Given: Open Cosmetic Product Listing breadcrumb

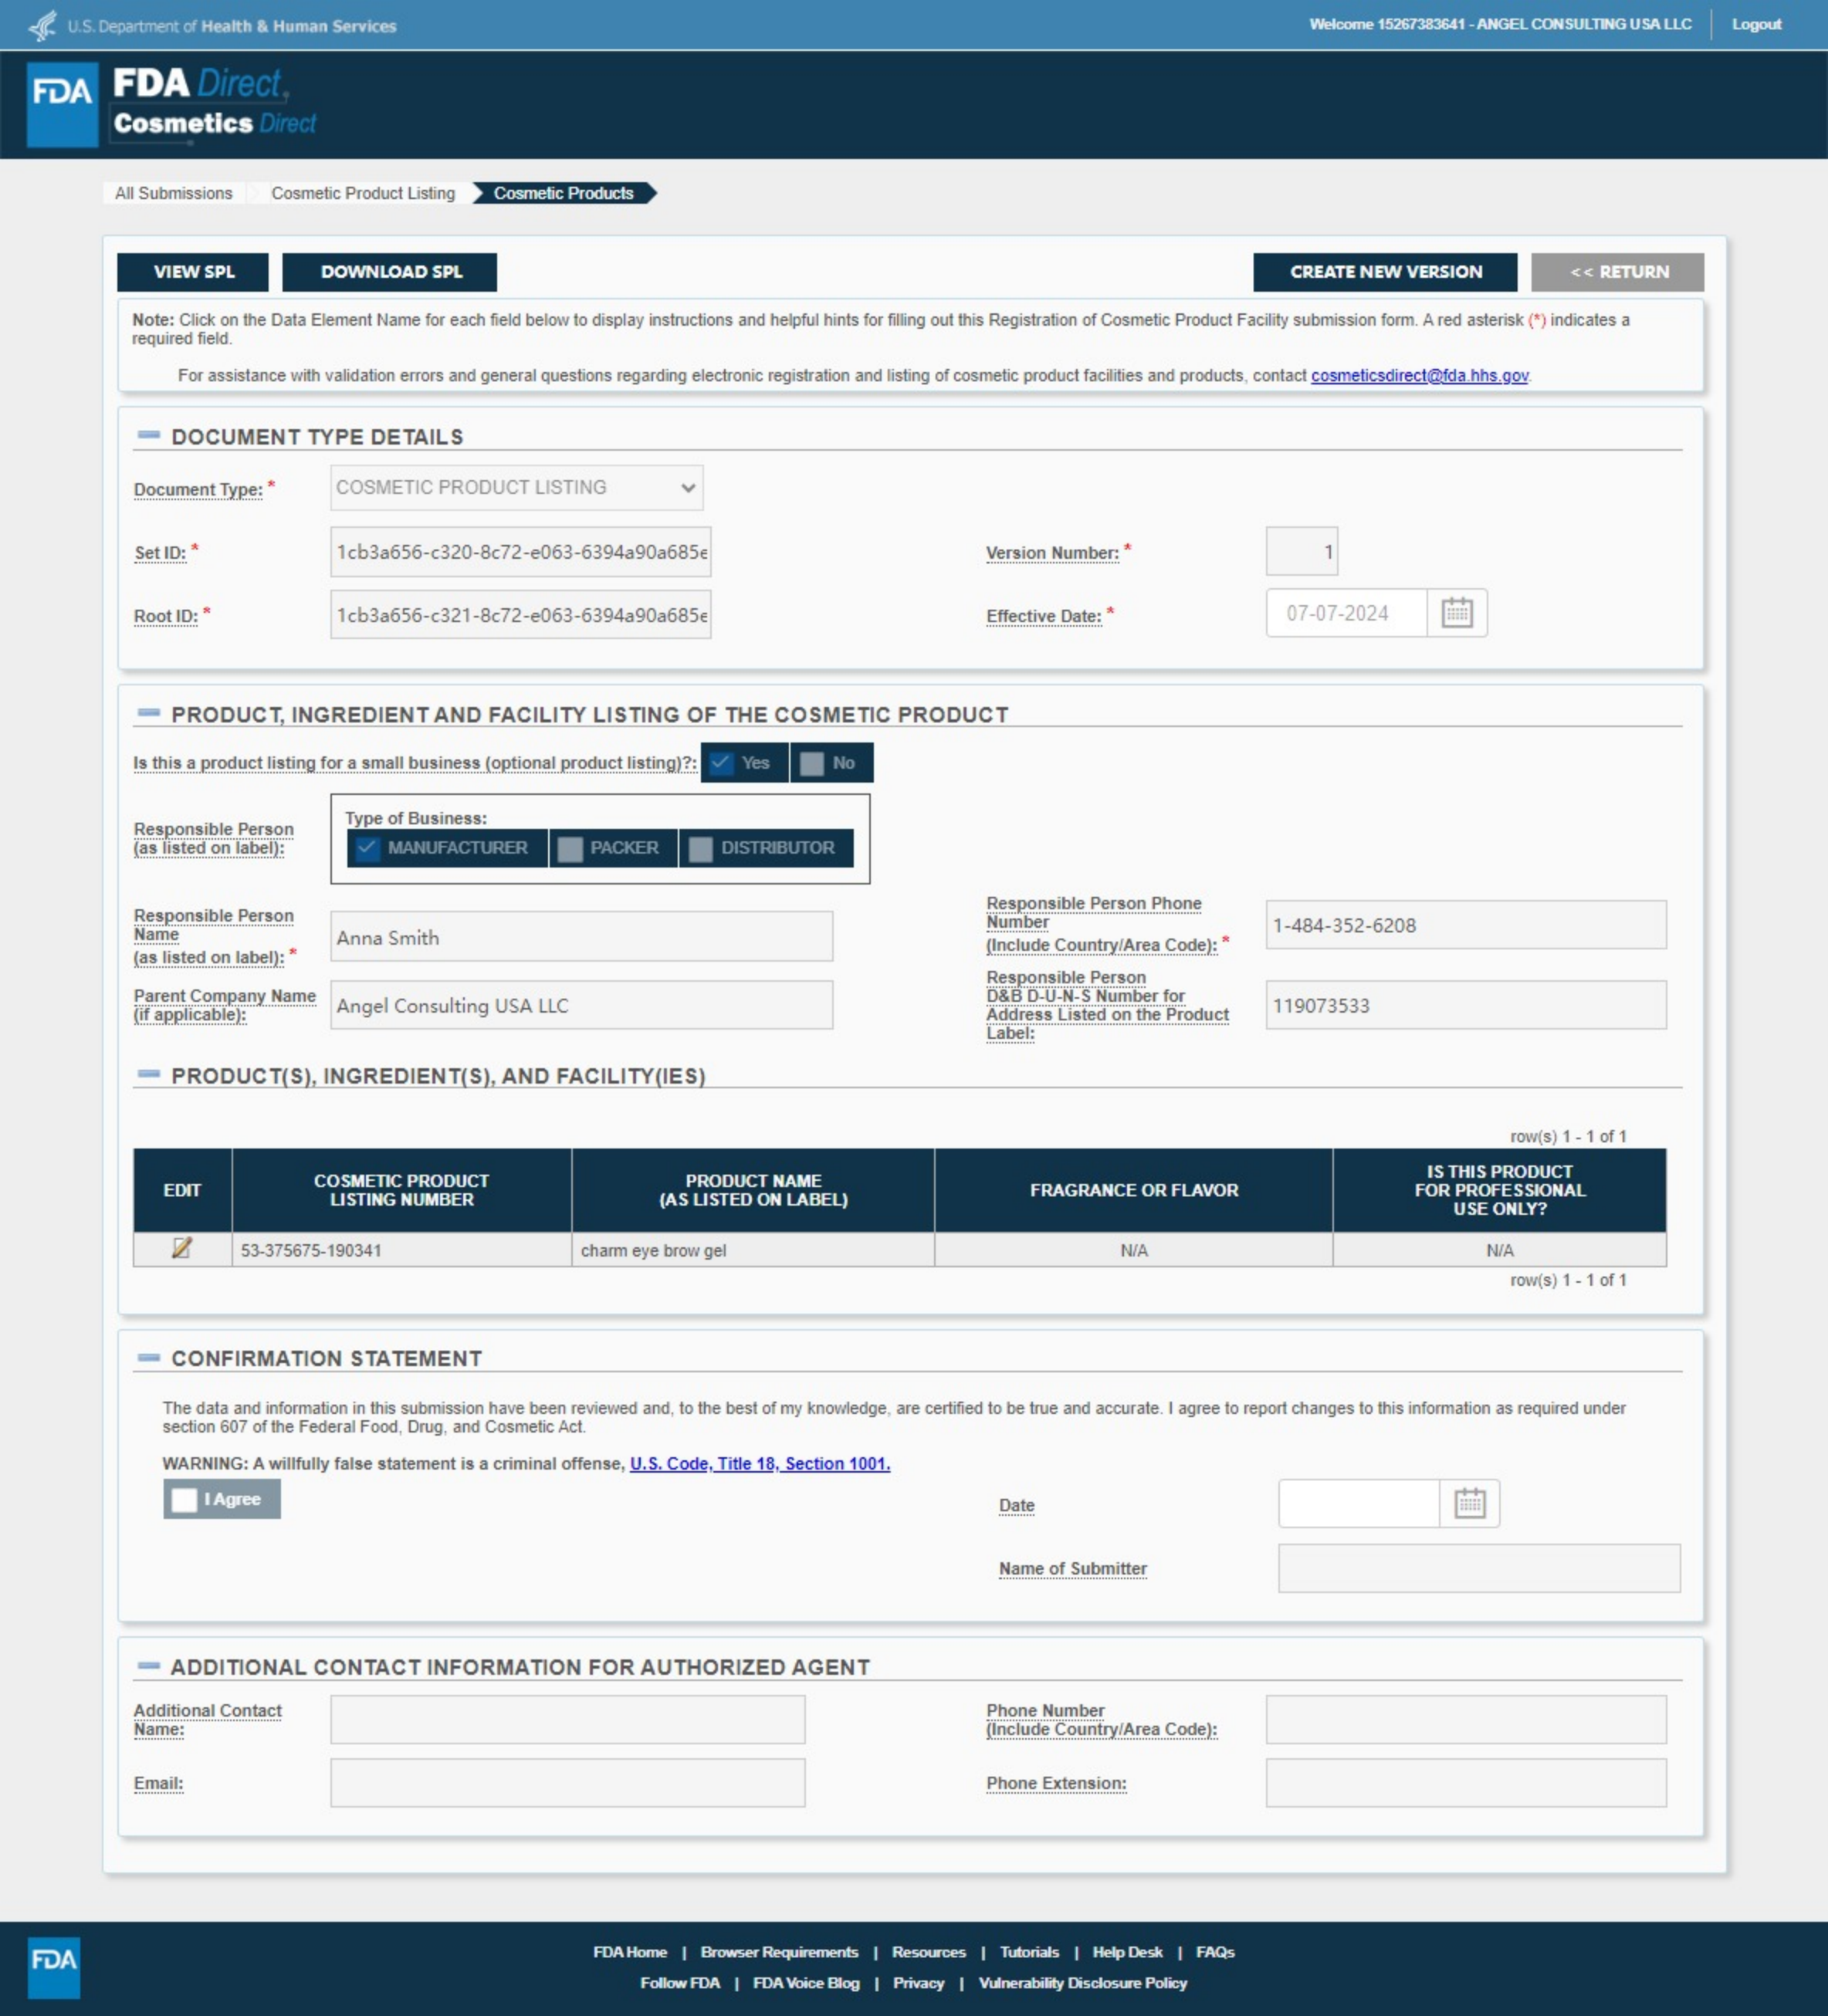Looking at the screenshot, I should [x=363, y=193].
